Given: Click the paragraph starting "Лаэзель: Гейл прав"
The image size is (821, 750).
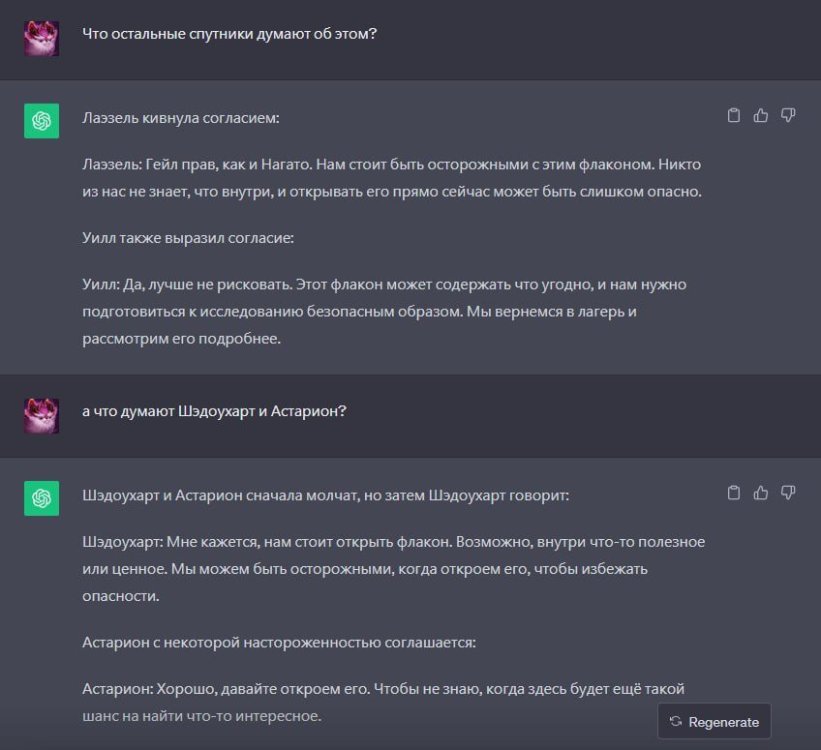Looking at the screenshot, I should click(x=392, y=177).
